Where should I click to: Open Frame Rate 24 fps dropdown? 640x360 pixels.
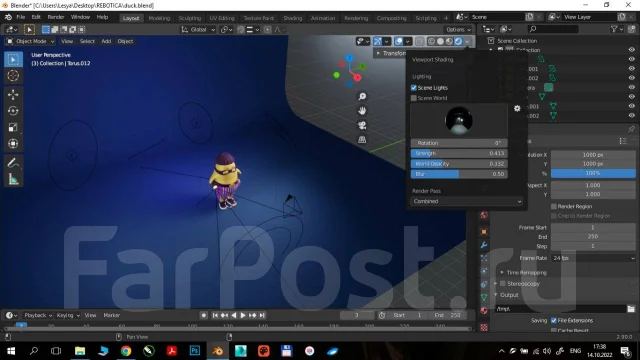click(593, 258)
